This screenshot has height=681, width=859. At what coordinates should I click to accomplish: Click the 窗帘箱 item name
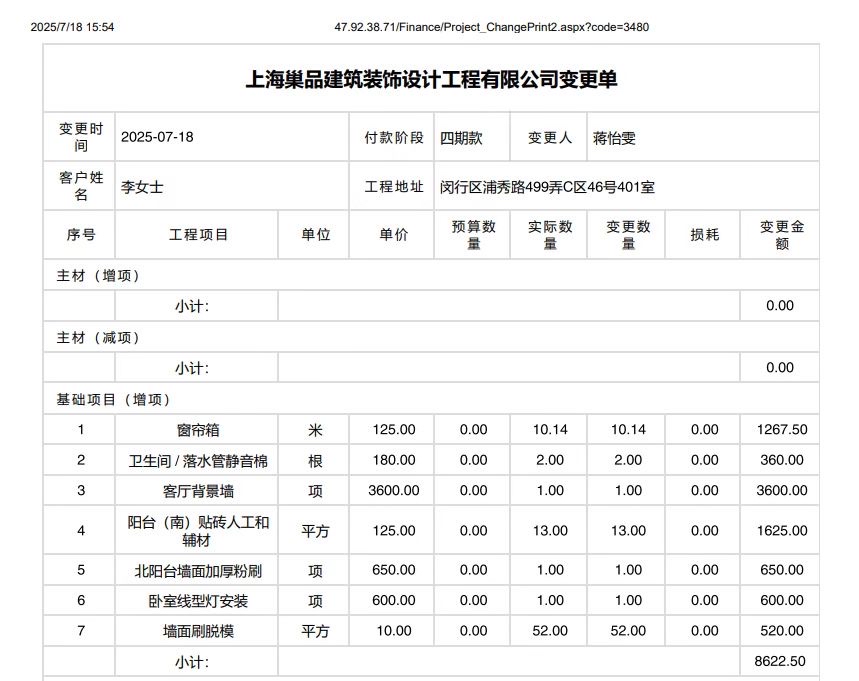pos(198,430)
